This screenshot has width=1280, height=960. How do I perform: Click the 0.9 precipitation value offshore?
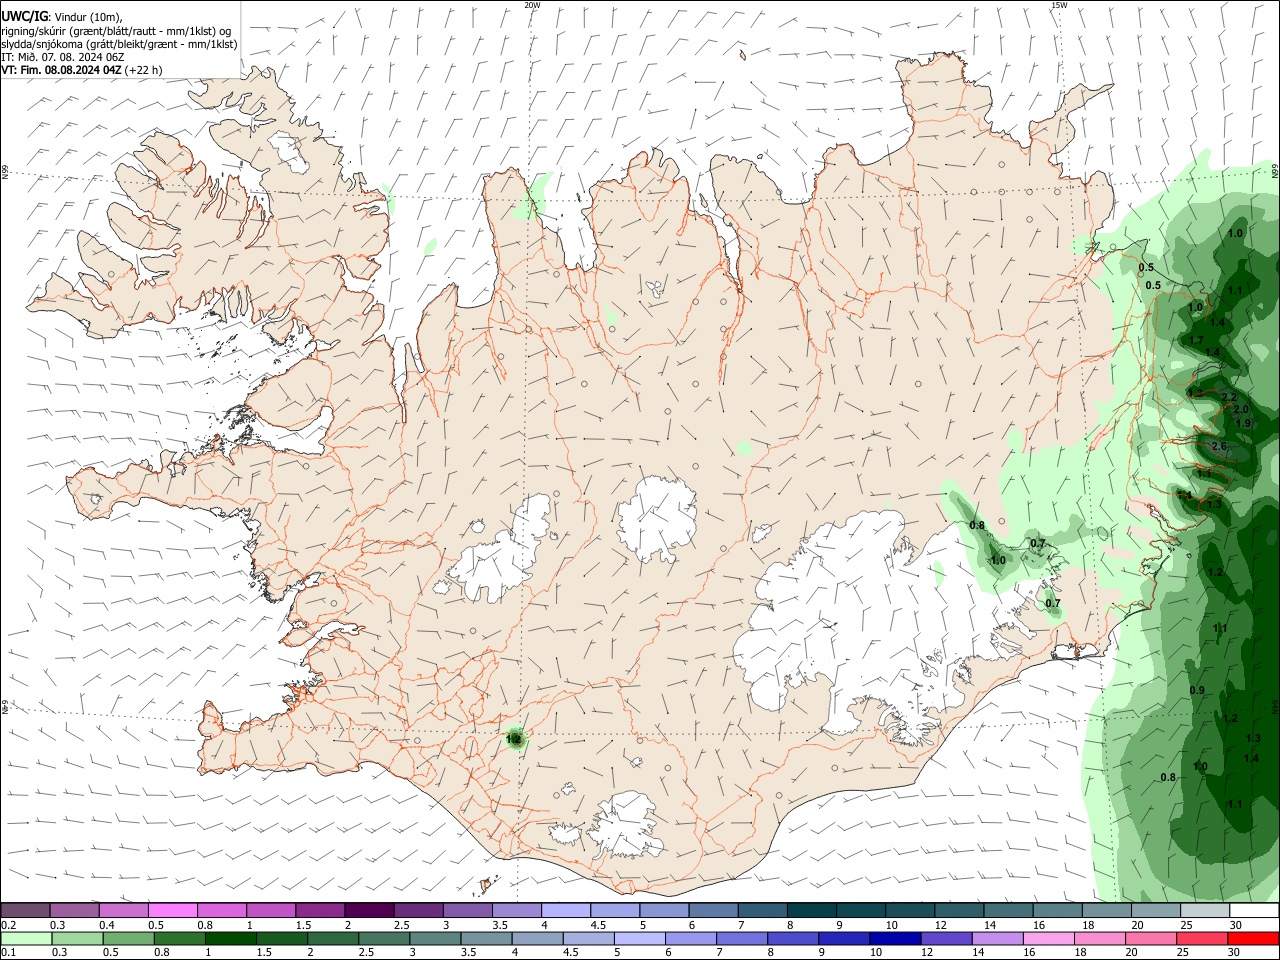click(x=1197, y=691)
